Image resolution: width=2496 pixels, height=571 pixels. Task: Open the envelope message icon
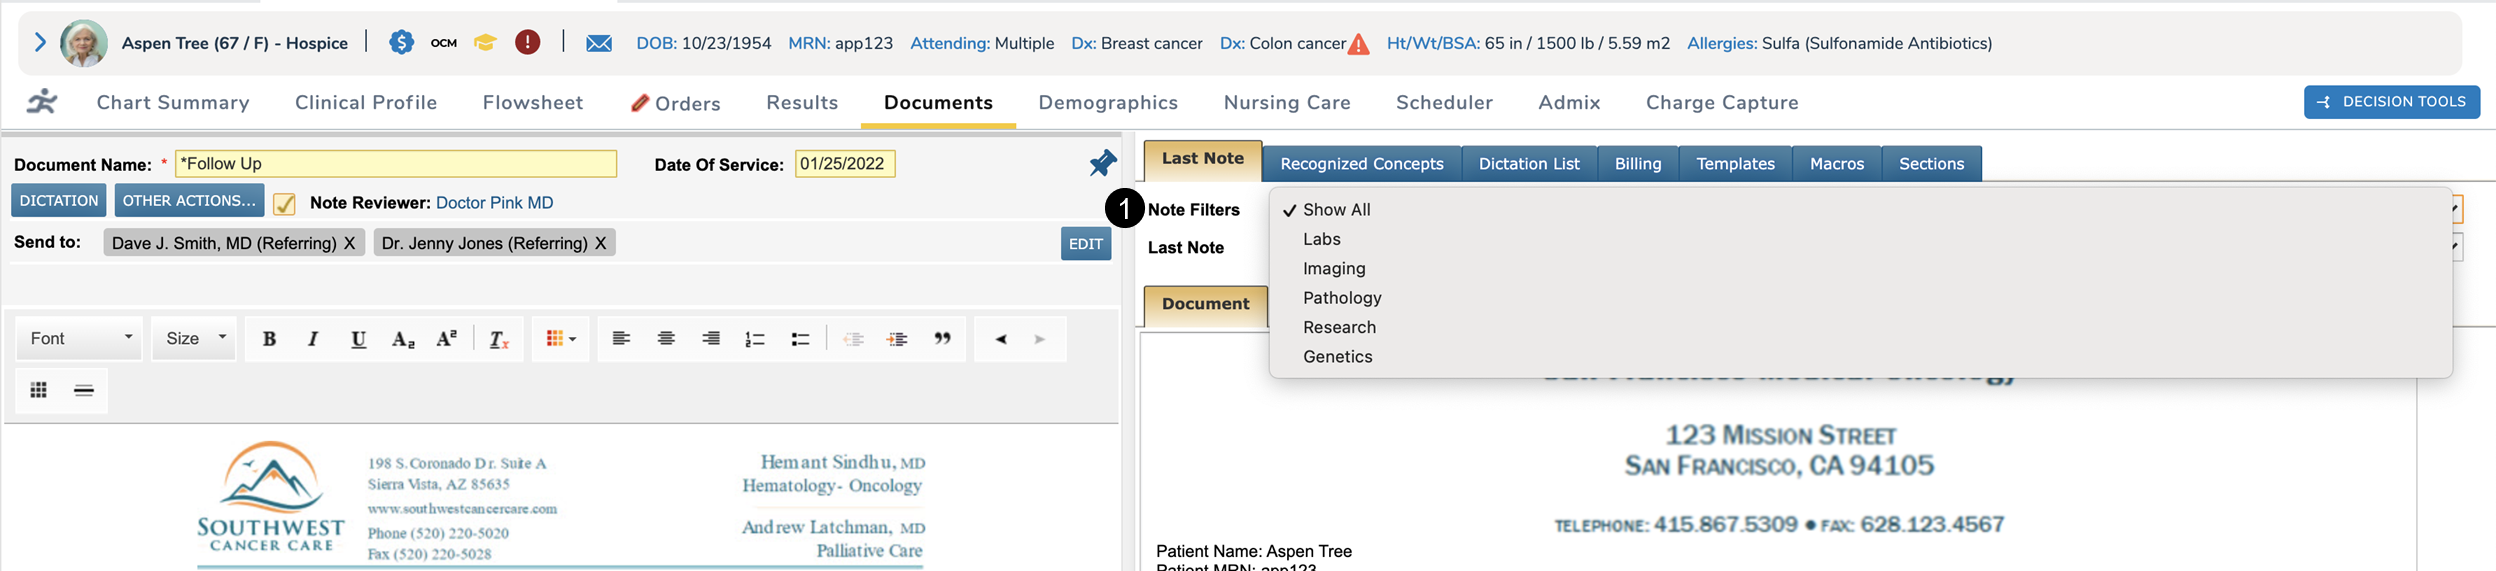point(599,43)
